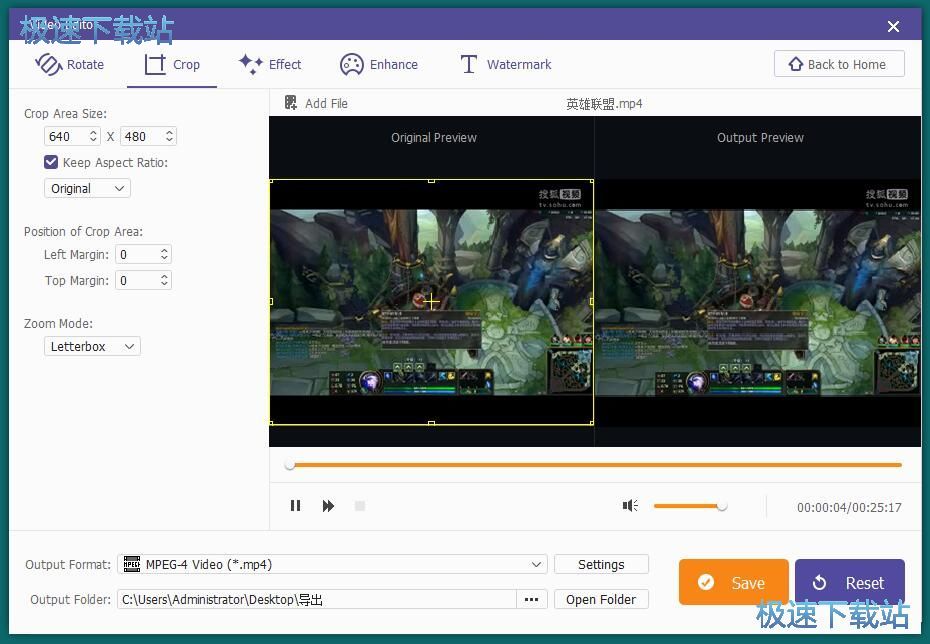Click the Settings button
The height and width of the screenshot is (644, 930).
coord(601,564)
